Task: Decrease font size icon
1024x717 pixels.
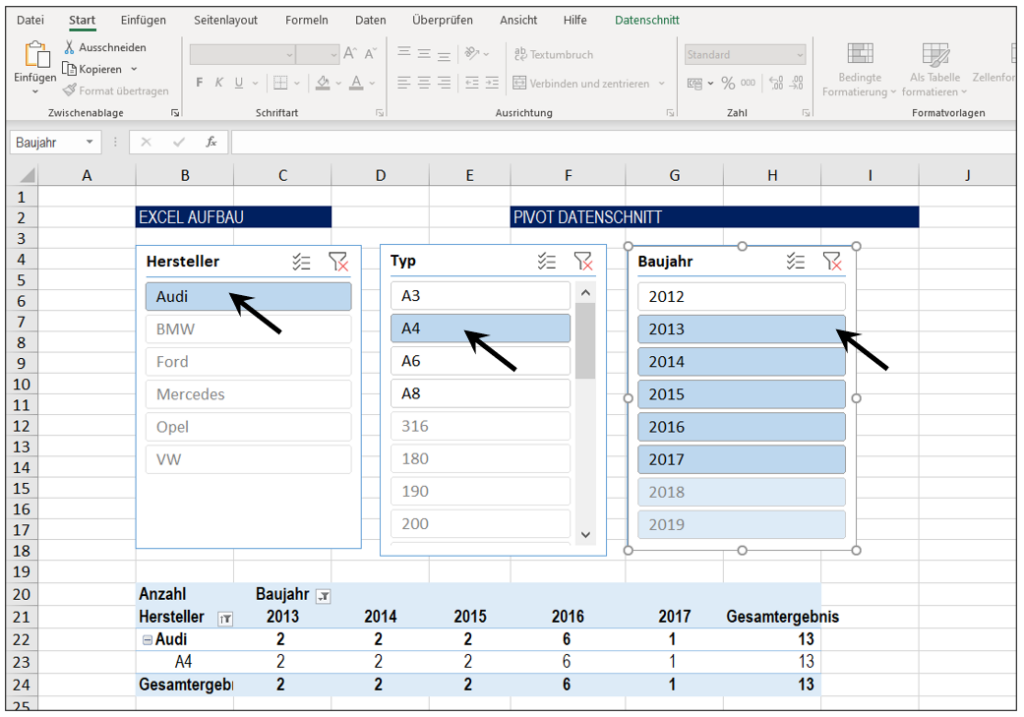Action: click(370, 54)
